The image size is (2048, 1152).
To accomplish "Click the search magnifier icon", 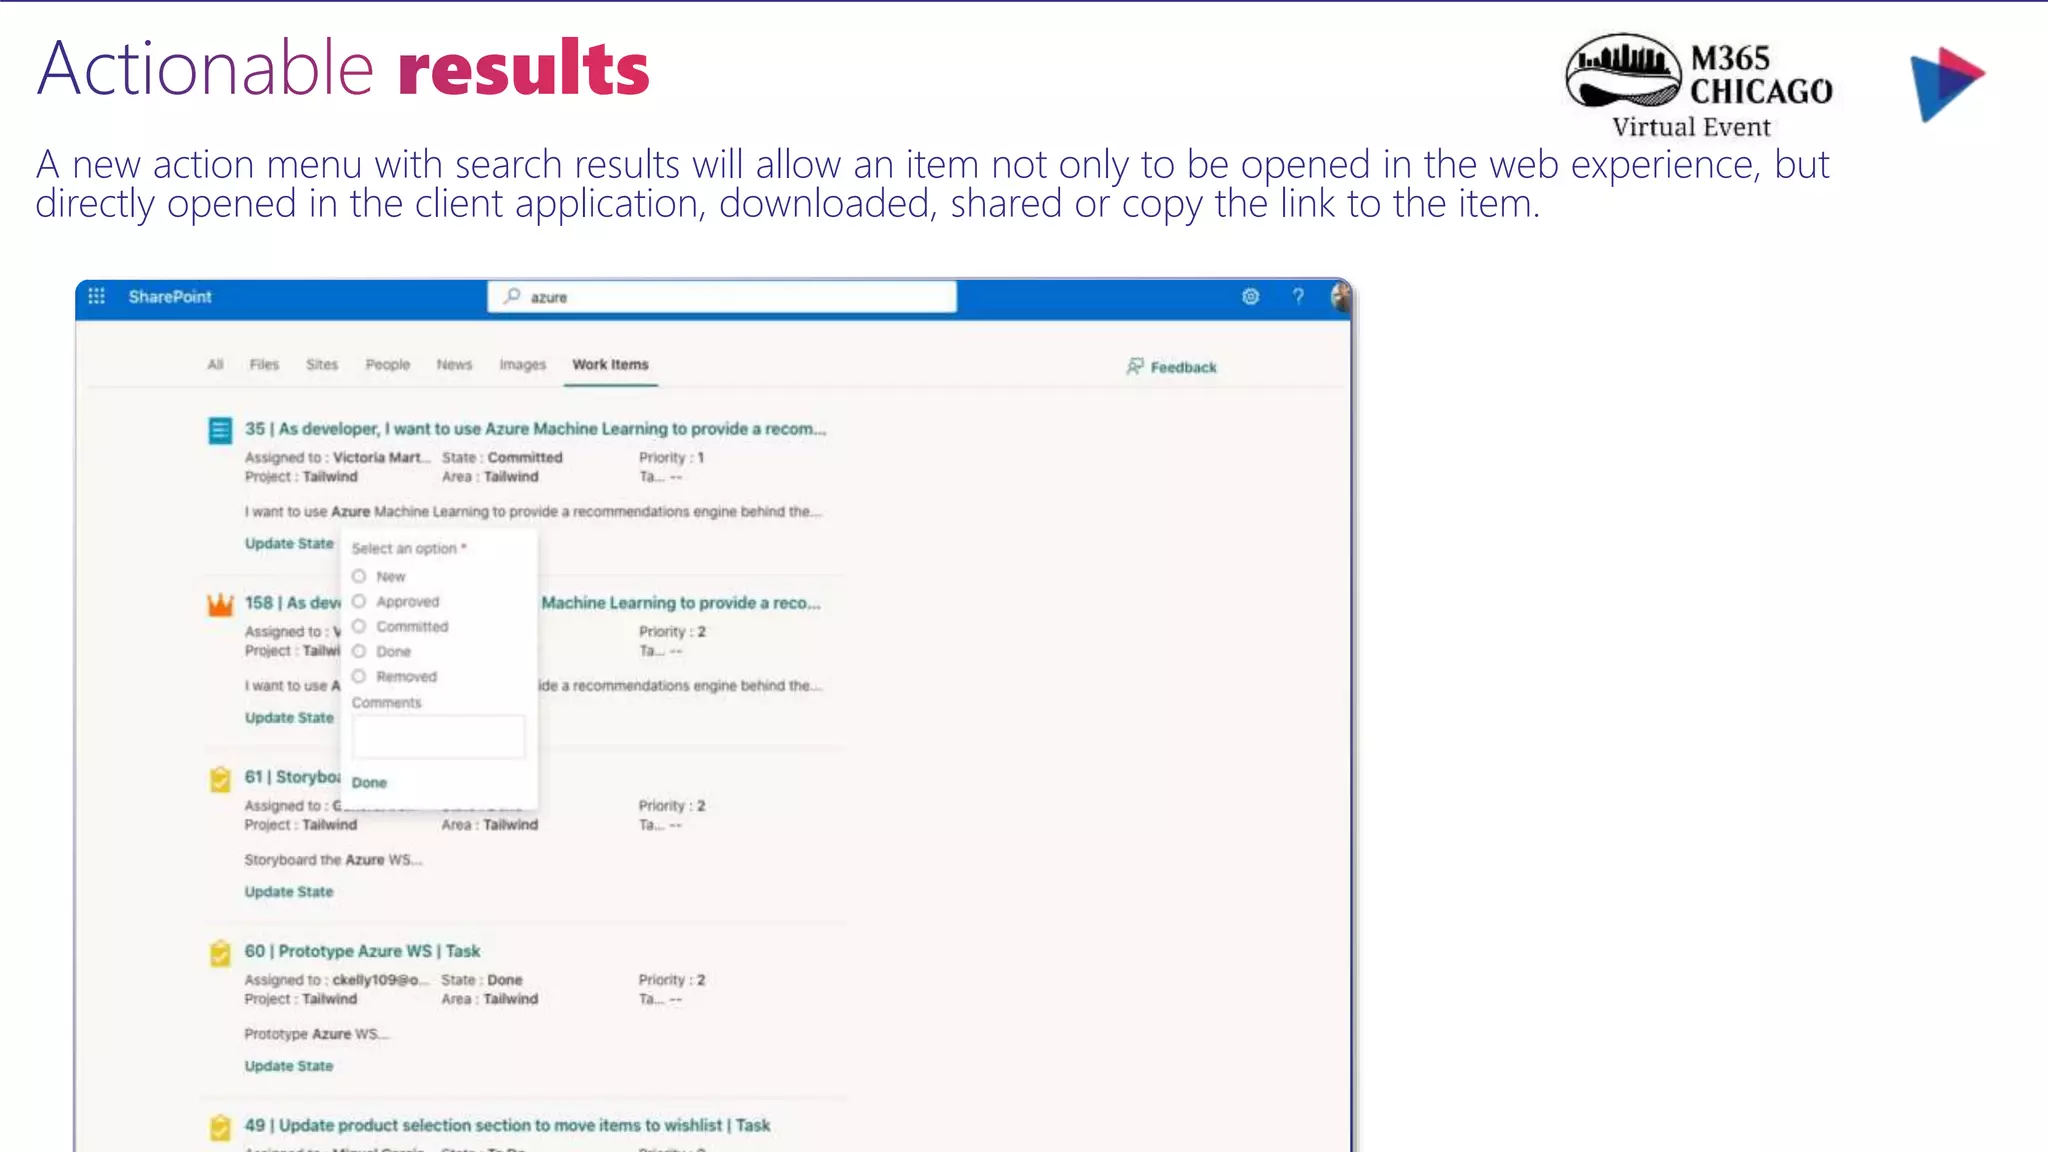I will pyautogui.click(x=512, y=296).
